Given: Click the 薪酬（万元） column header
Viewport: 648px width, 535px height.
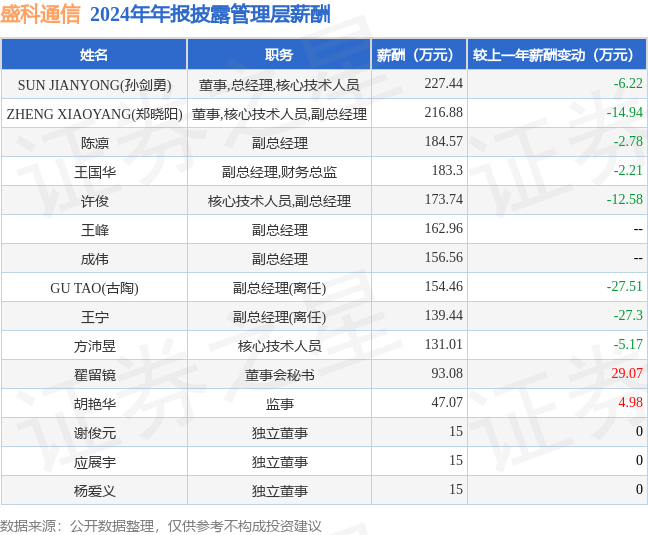Looking at the screenshot, I should coord(419,55).
